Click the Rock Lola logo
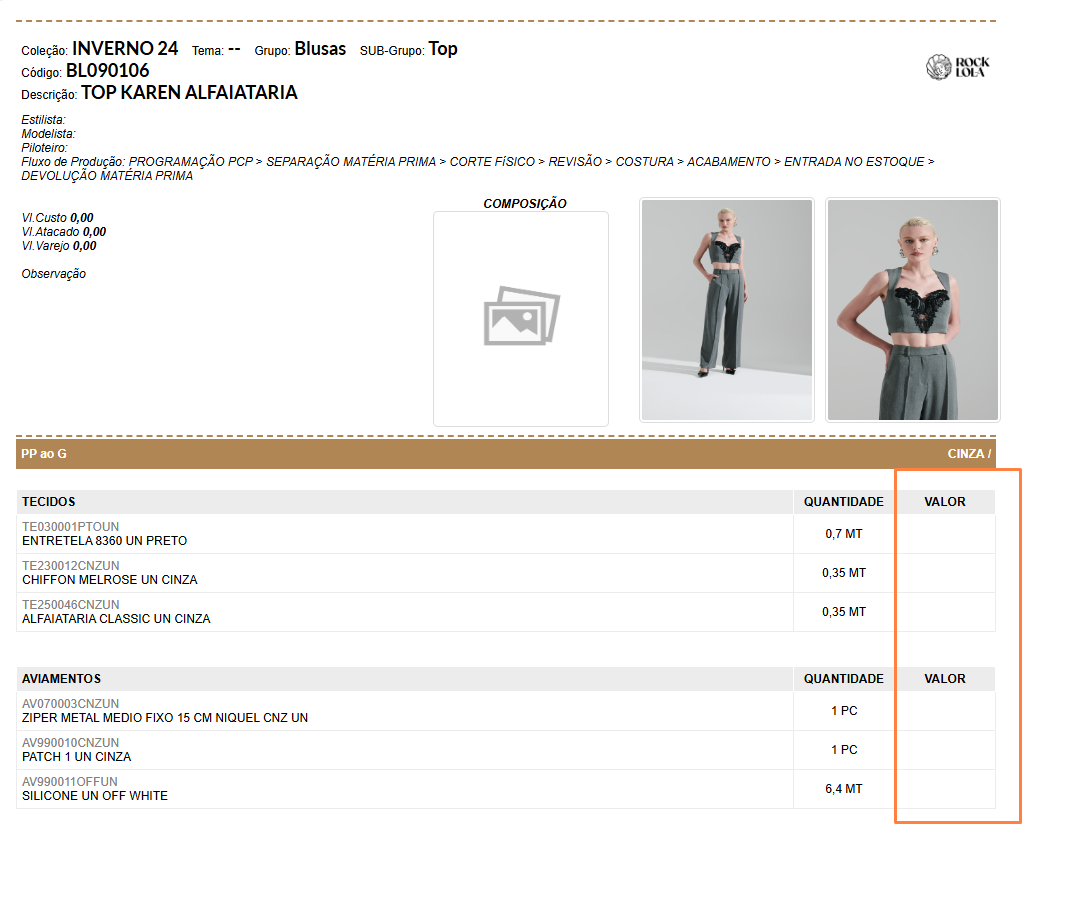 tap(957, 67)
